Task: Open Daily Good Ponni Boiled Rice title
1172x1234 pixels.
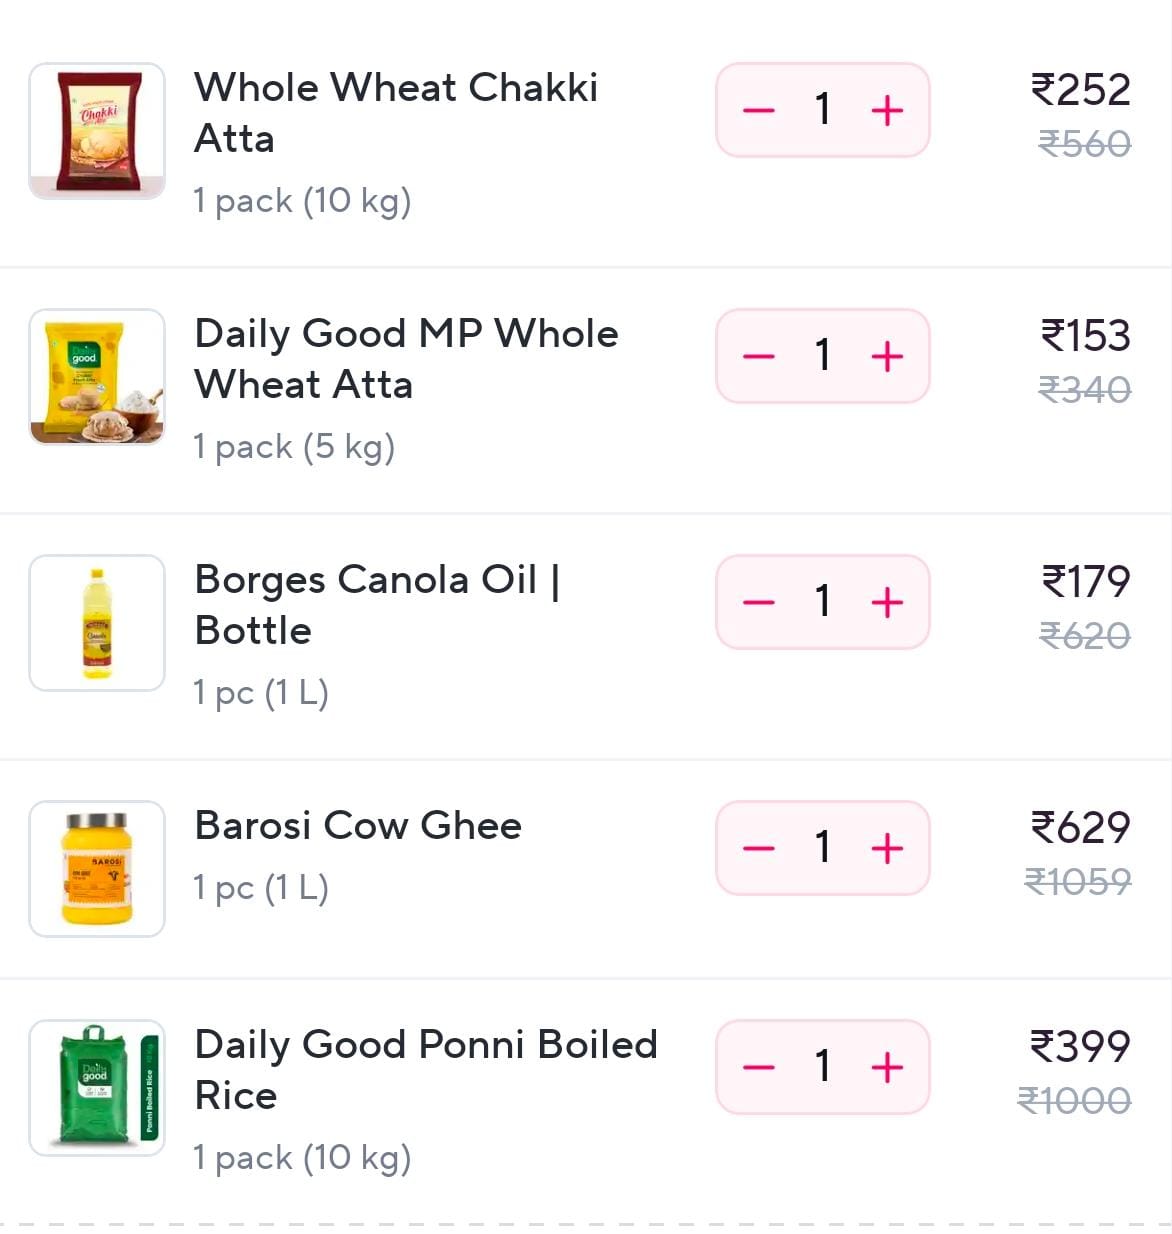Action: (x=425, y=1069)
